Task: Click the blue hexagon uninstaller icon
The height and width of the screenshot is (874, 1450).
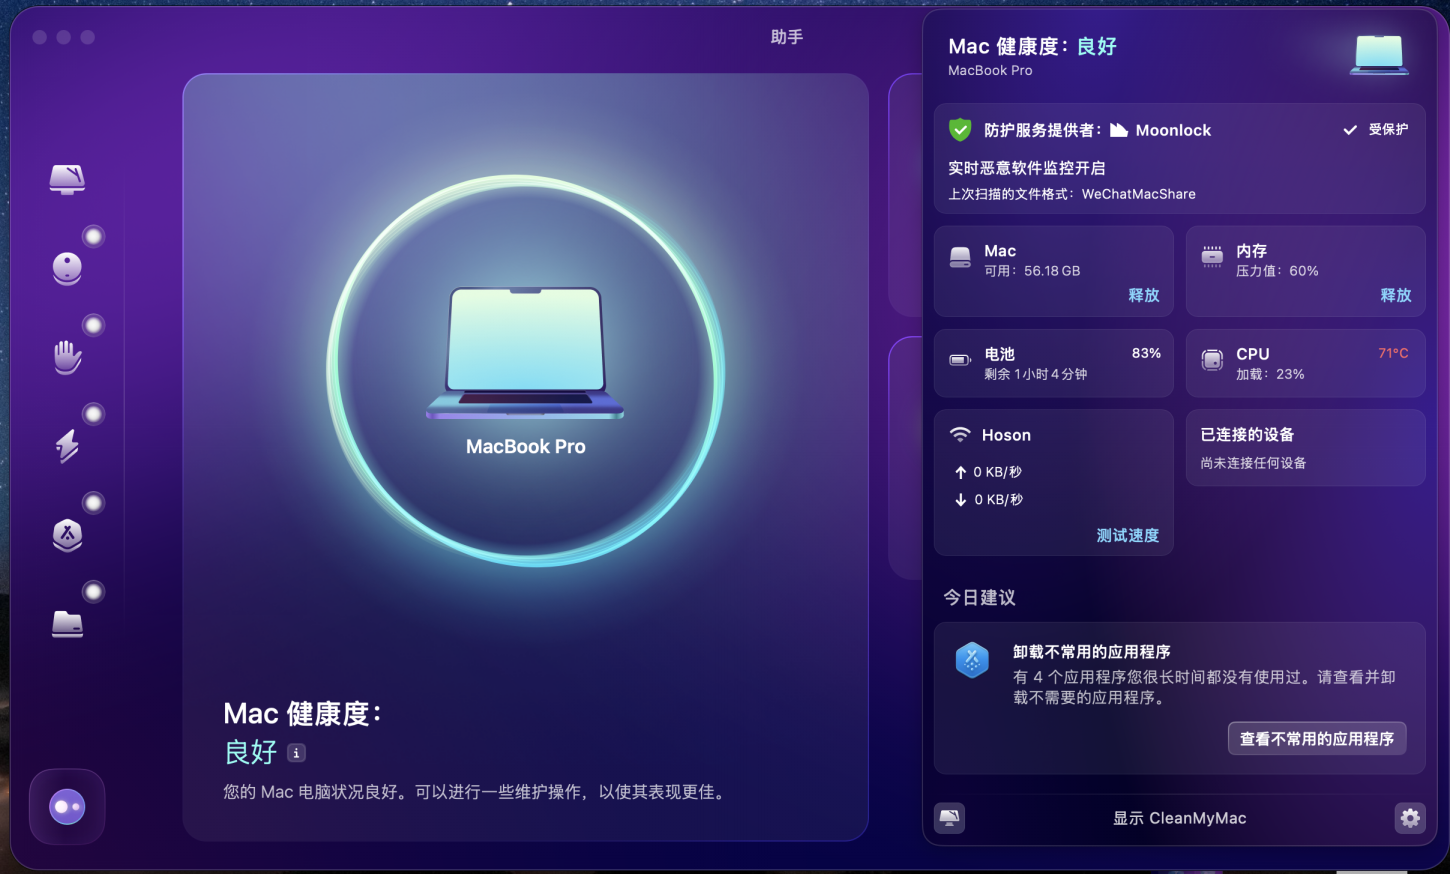Action: [x=972, y=660]
